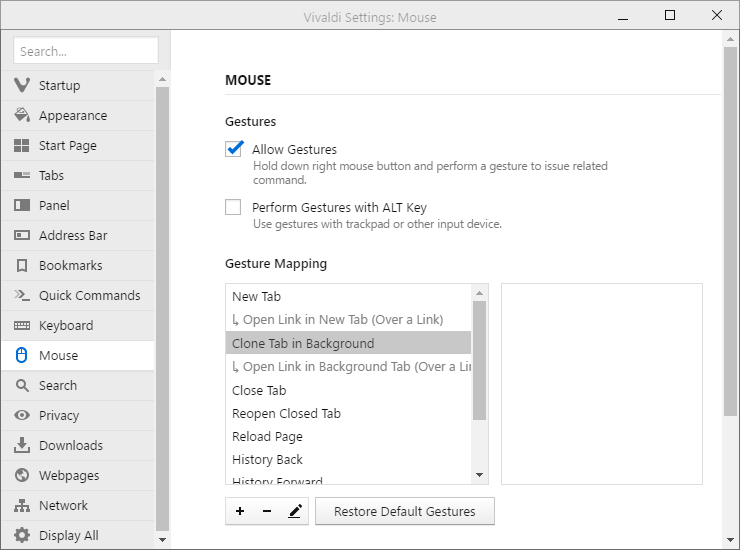Click gesture list scroll up arrow
The width and height of the screenshot is (740, 550).
[x=479, y=293]
